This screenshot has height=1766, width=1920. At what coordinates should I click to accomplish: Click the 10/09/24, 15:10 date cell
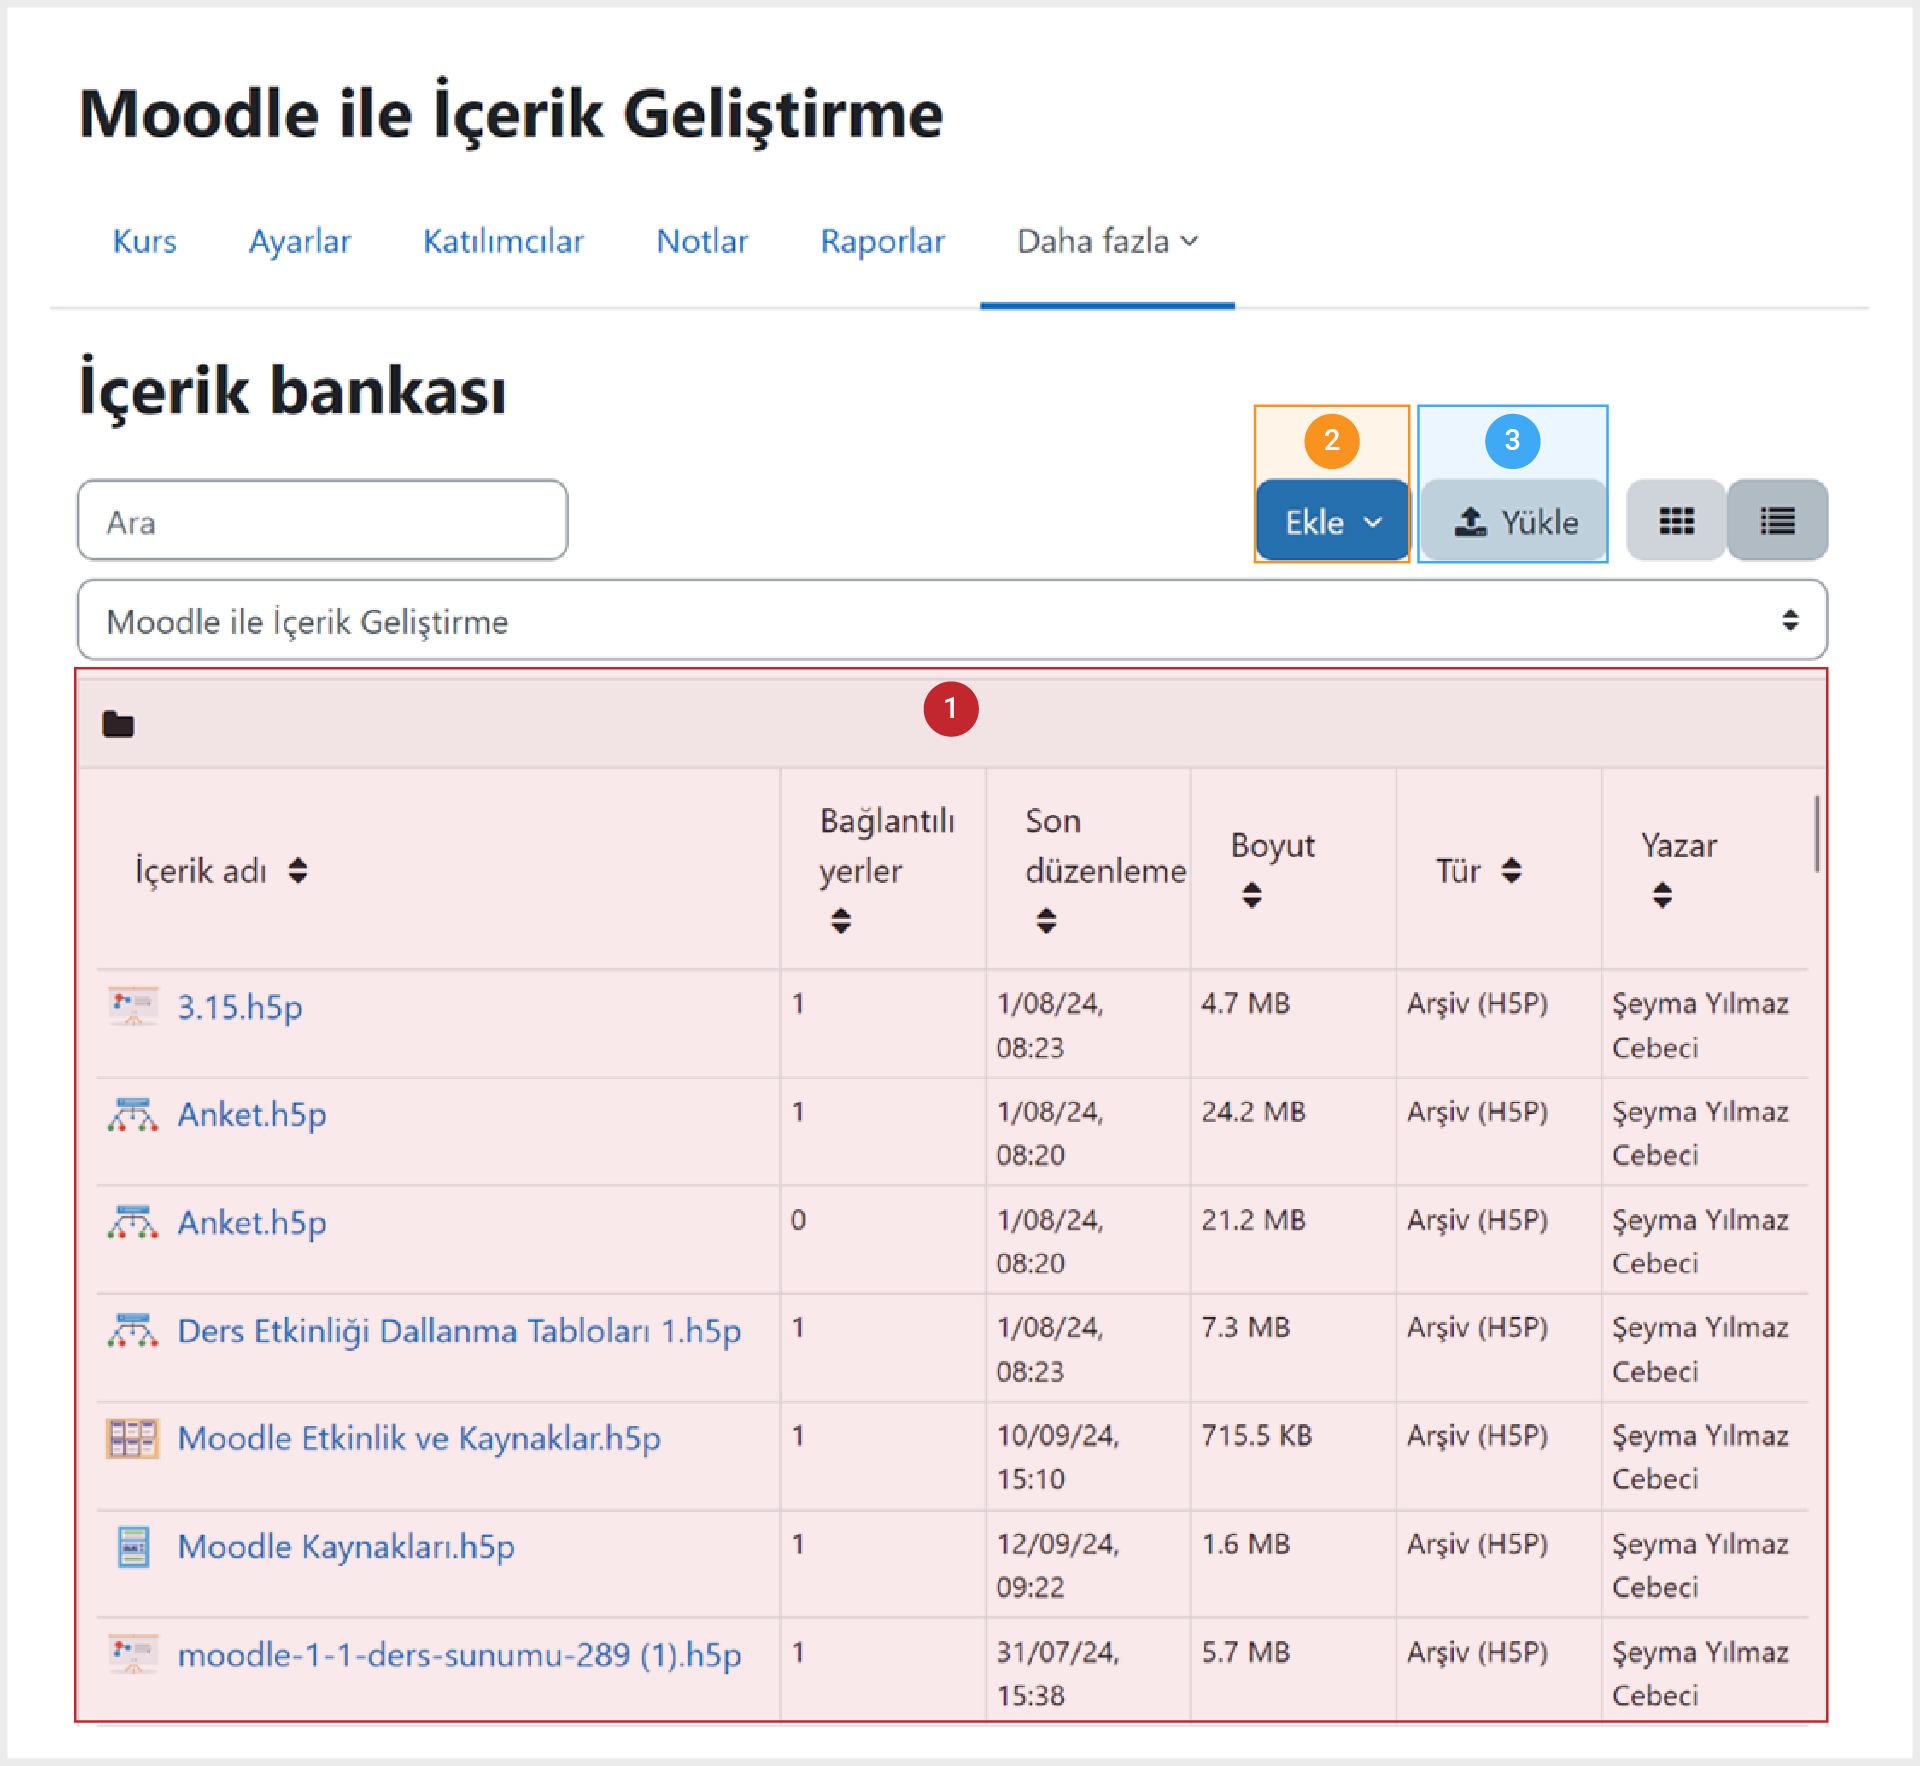(1058, 1457)
